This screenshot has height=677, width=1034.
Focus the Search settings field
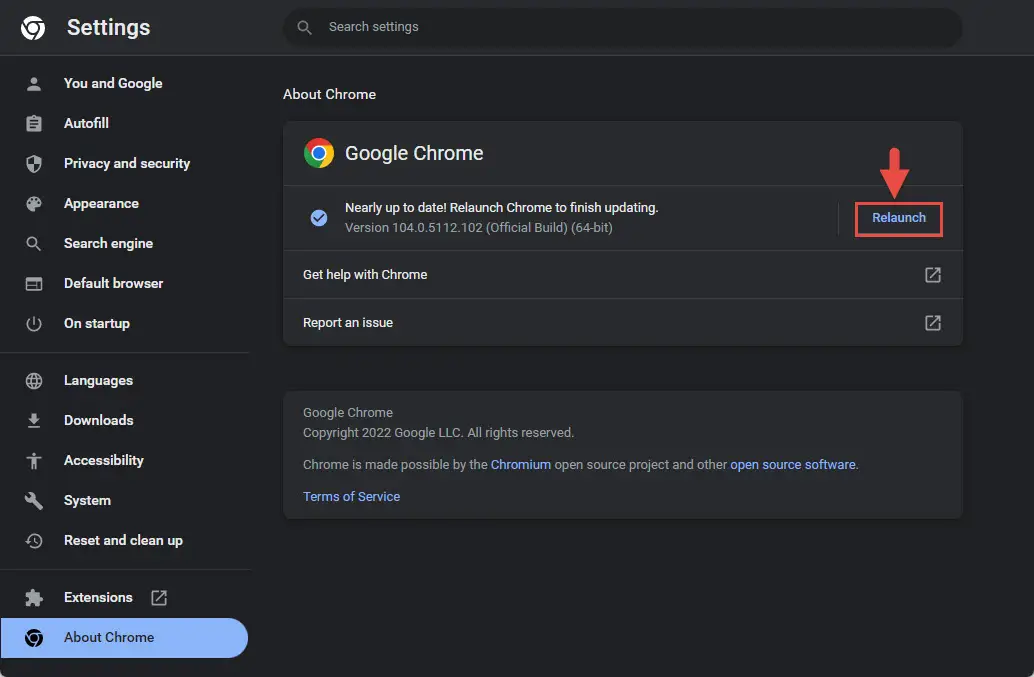tap(622, 27)
